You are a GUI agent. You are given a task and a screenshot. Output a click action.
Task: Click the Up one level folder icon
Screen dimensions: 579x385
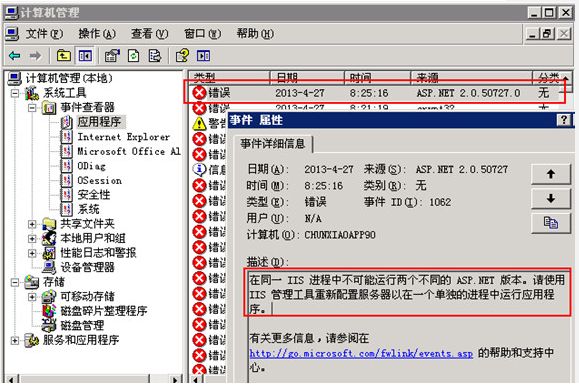(x=64, y=56)
